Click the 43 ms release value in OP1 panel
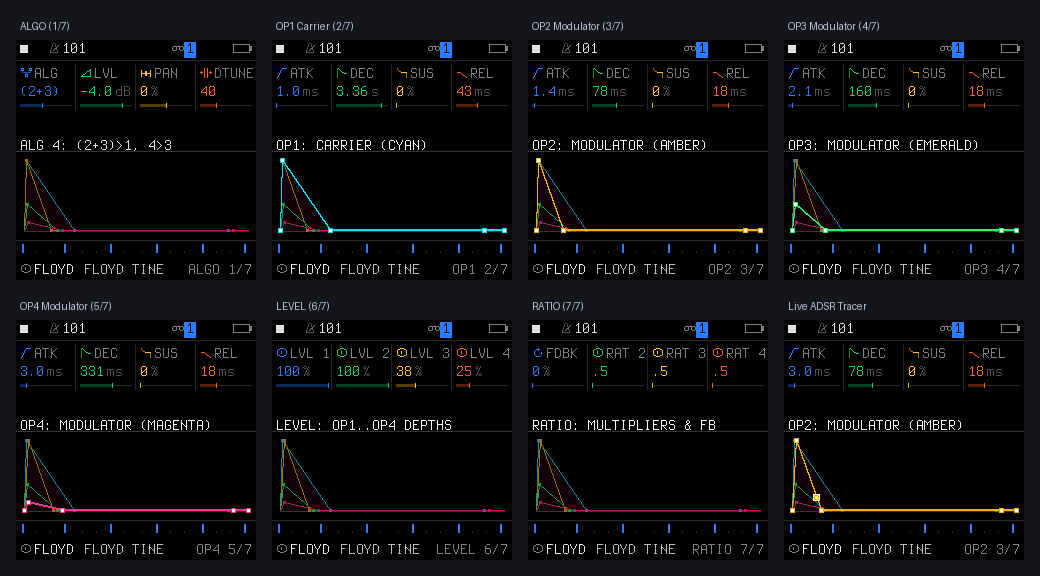 point(474,92)
